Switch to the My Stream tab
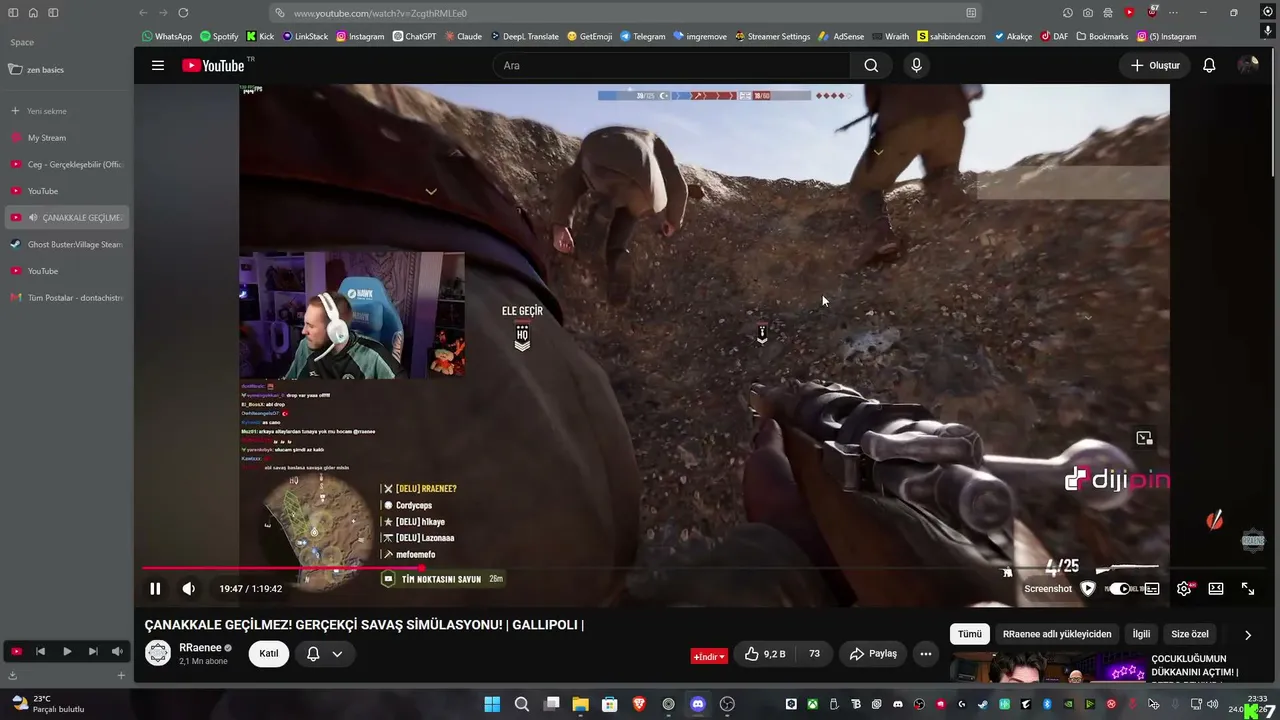The image size is (1280, 720). [66, 138]
